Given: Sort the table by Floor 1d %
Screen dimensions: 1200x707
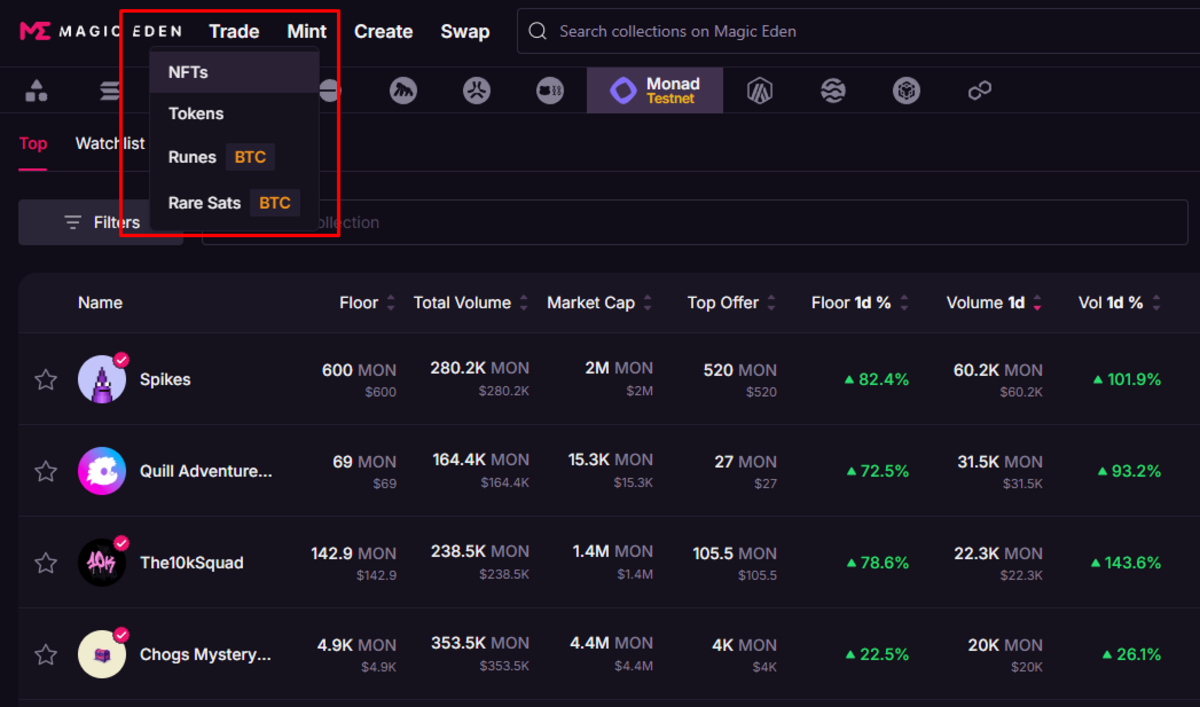Looking at the screenshot, I should coord(860,303).
